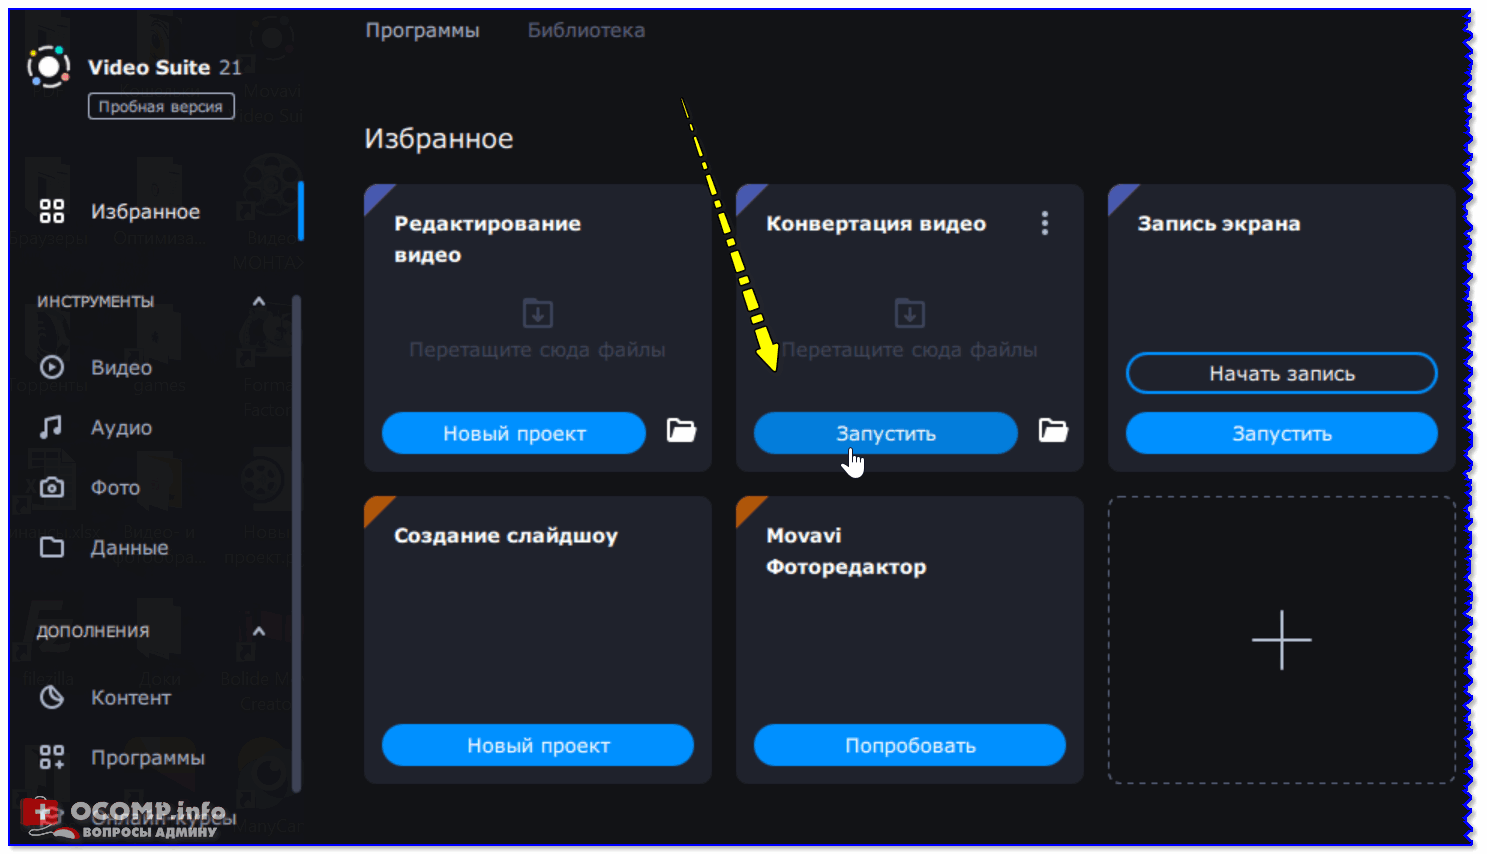Click the Фото camera icon
This screenshot has width=1487, height=854.
(52, 487)
